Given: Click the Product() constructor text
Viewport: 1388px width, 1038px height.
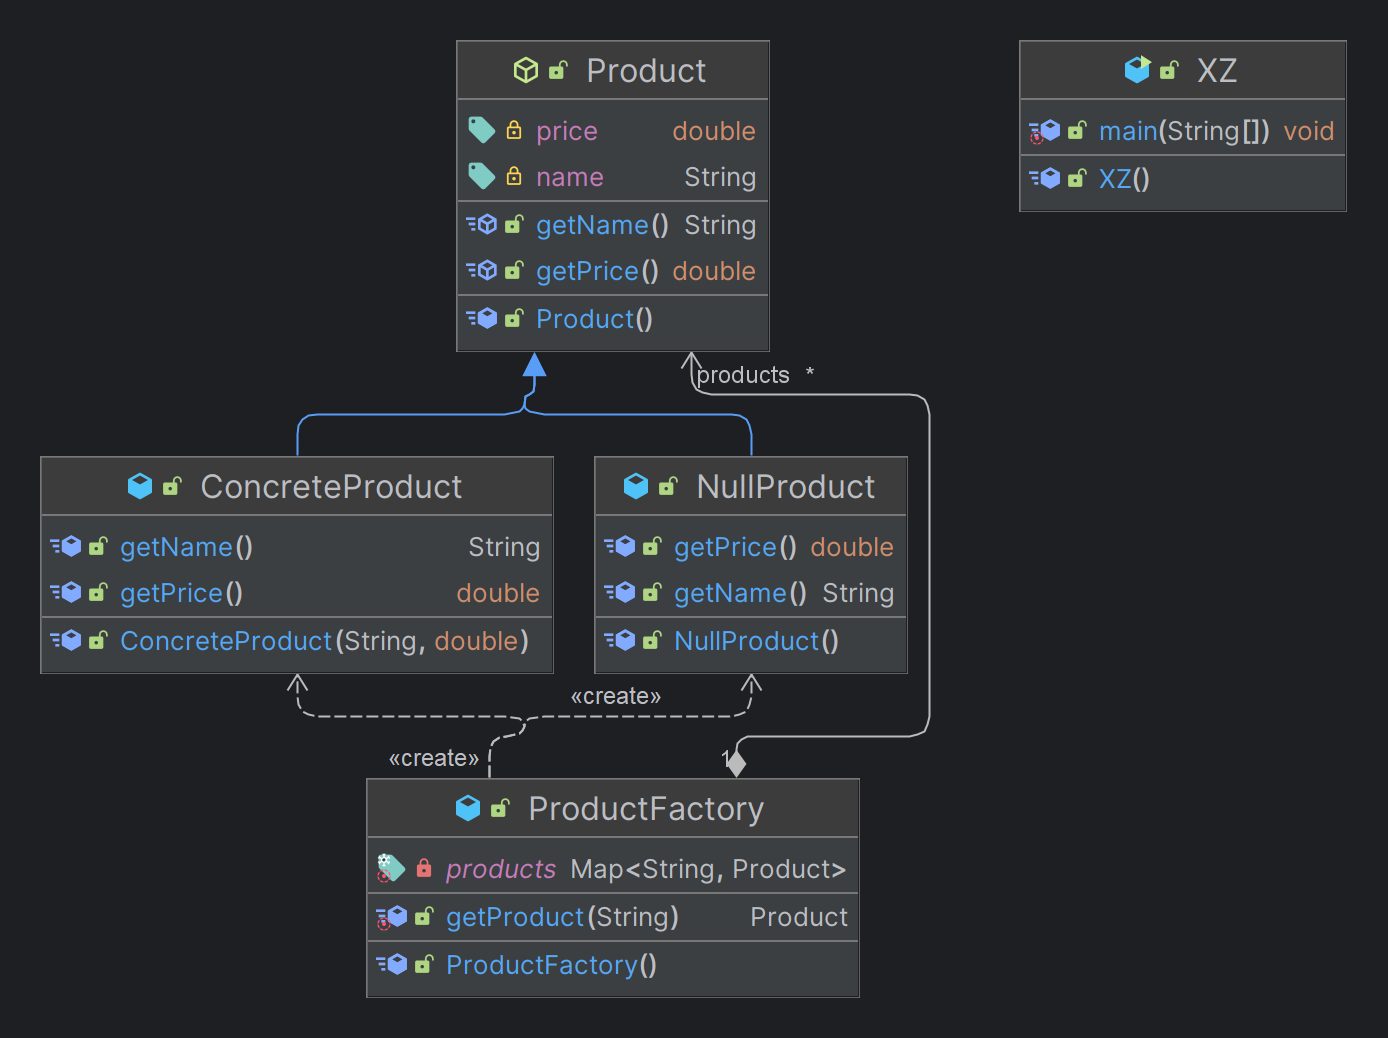Looking at the screenshot, I should (x=594, y=319).
